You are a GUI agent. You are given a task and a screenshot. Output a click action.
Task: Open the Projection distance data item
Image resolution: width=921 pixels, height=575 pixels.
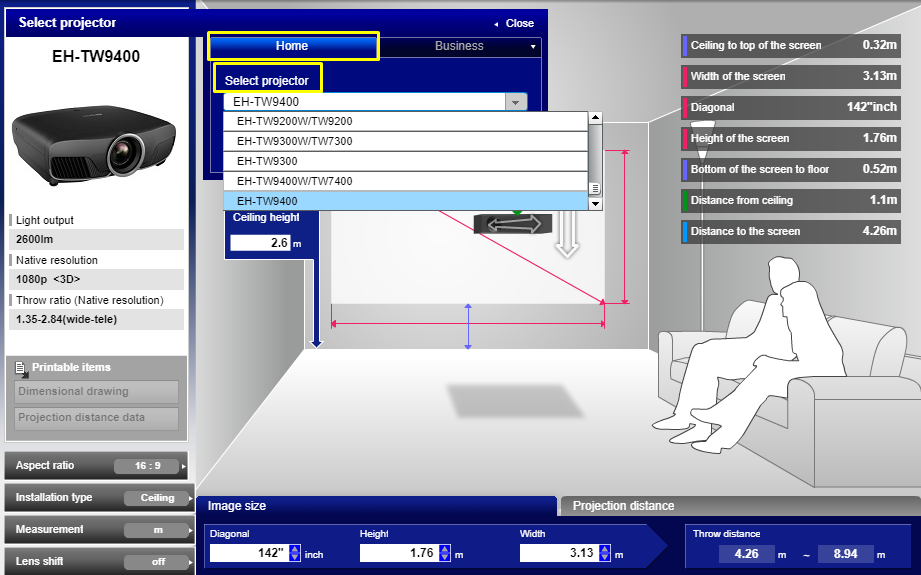point(96,418)
